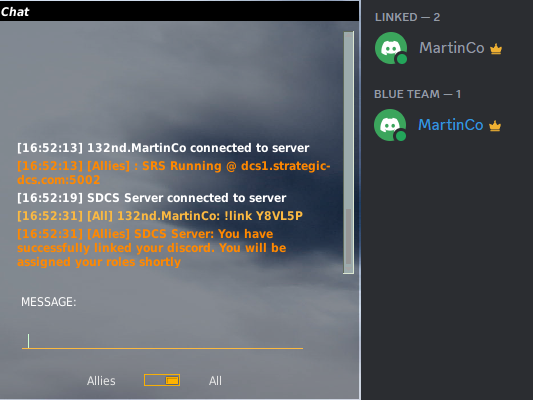
Task: Click MartinCo's Discord avatar under BLUE TEAM
Action: pyautogui.click(x=390, y=125)
